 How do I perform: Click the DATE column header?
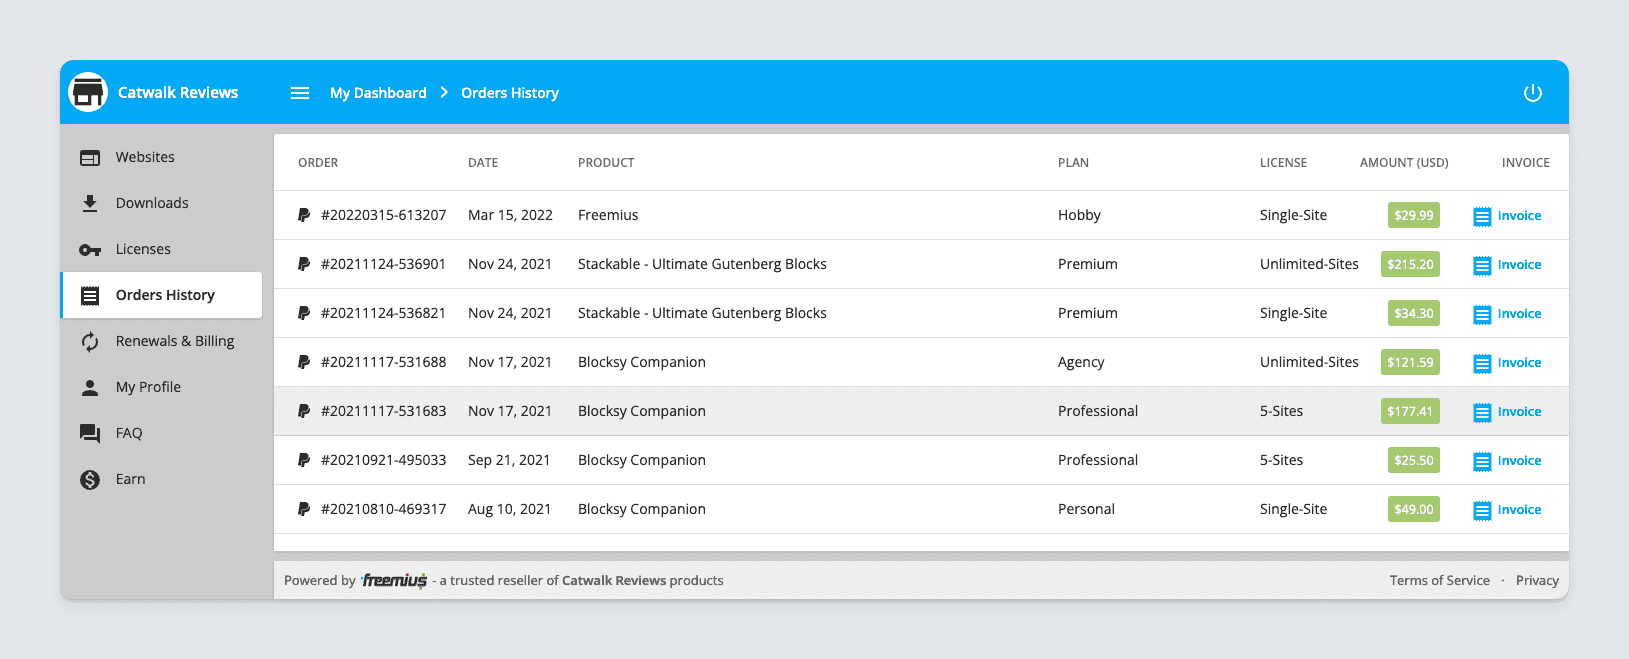coord(483,162)
